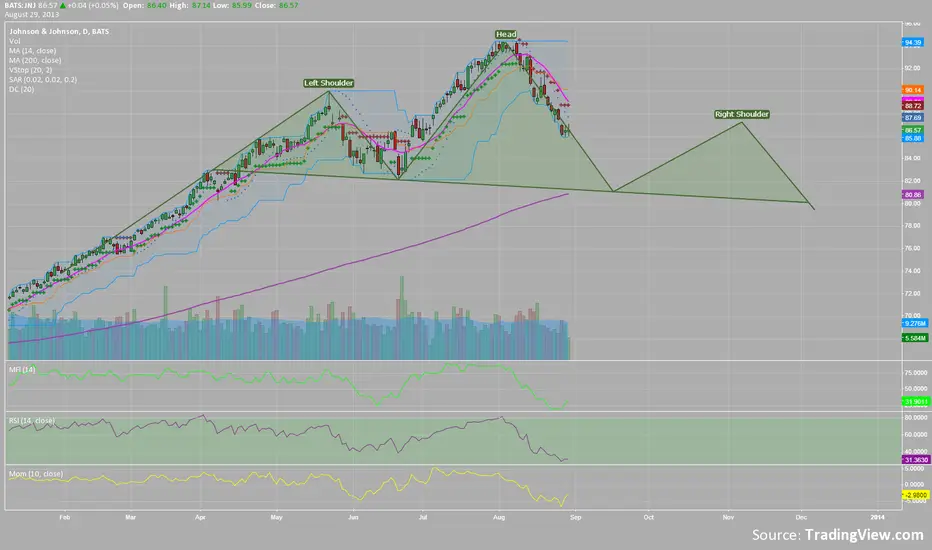Viewport: 932px width, 550px height.
Task: Click the 'Jul' label on time axis
Action: [x=423, y=517]
